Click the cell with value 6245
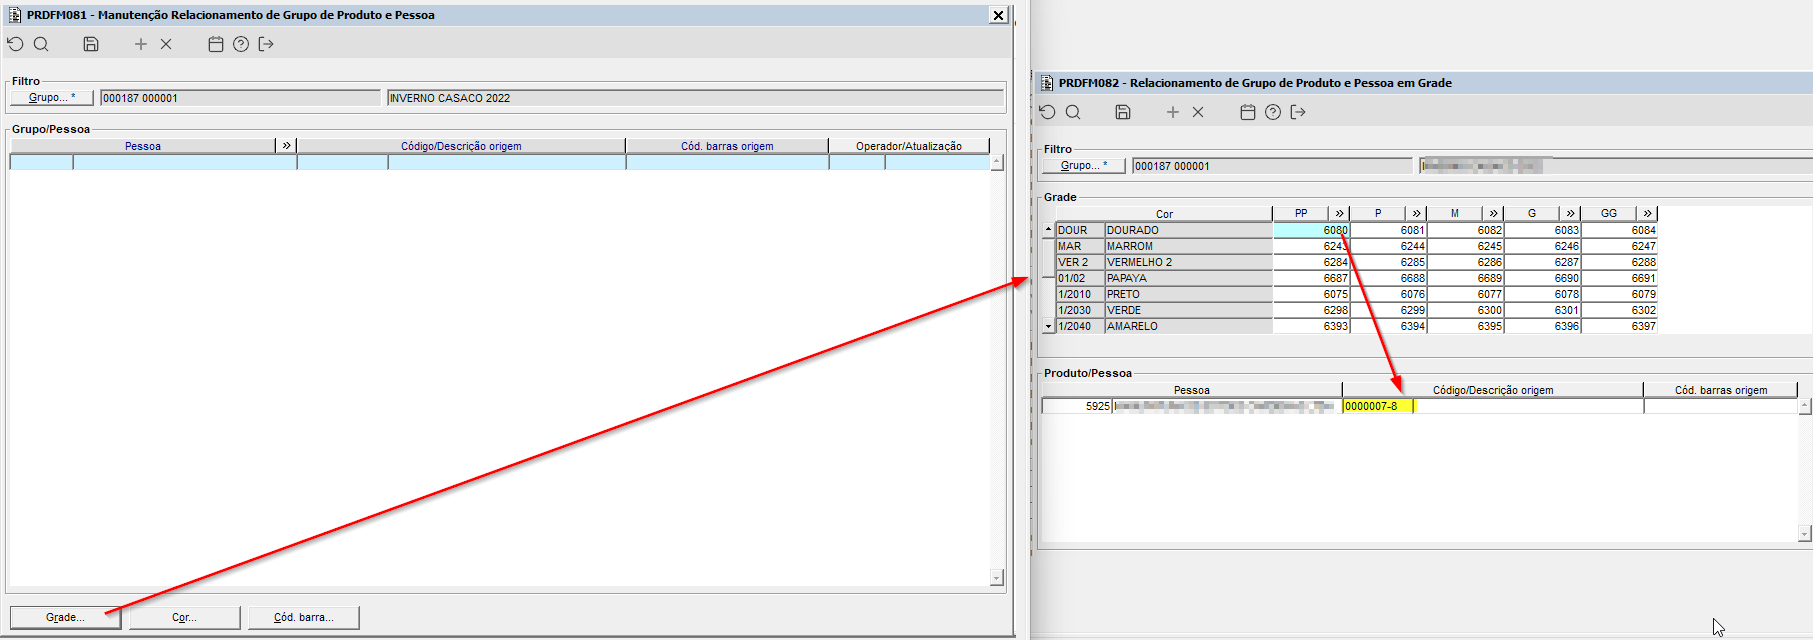1813x640 pixels. (x=1465, y=246)
